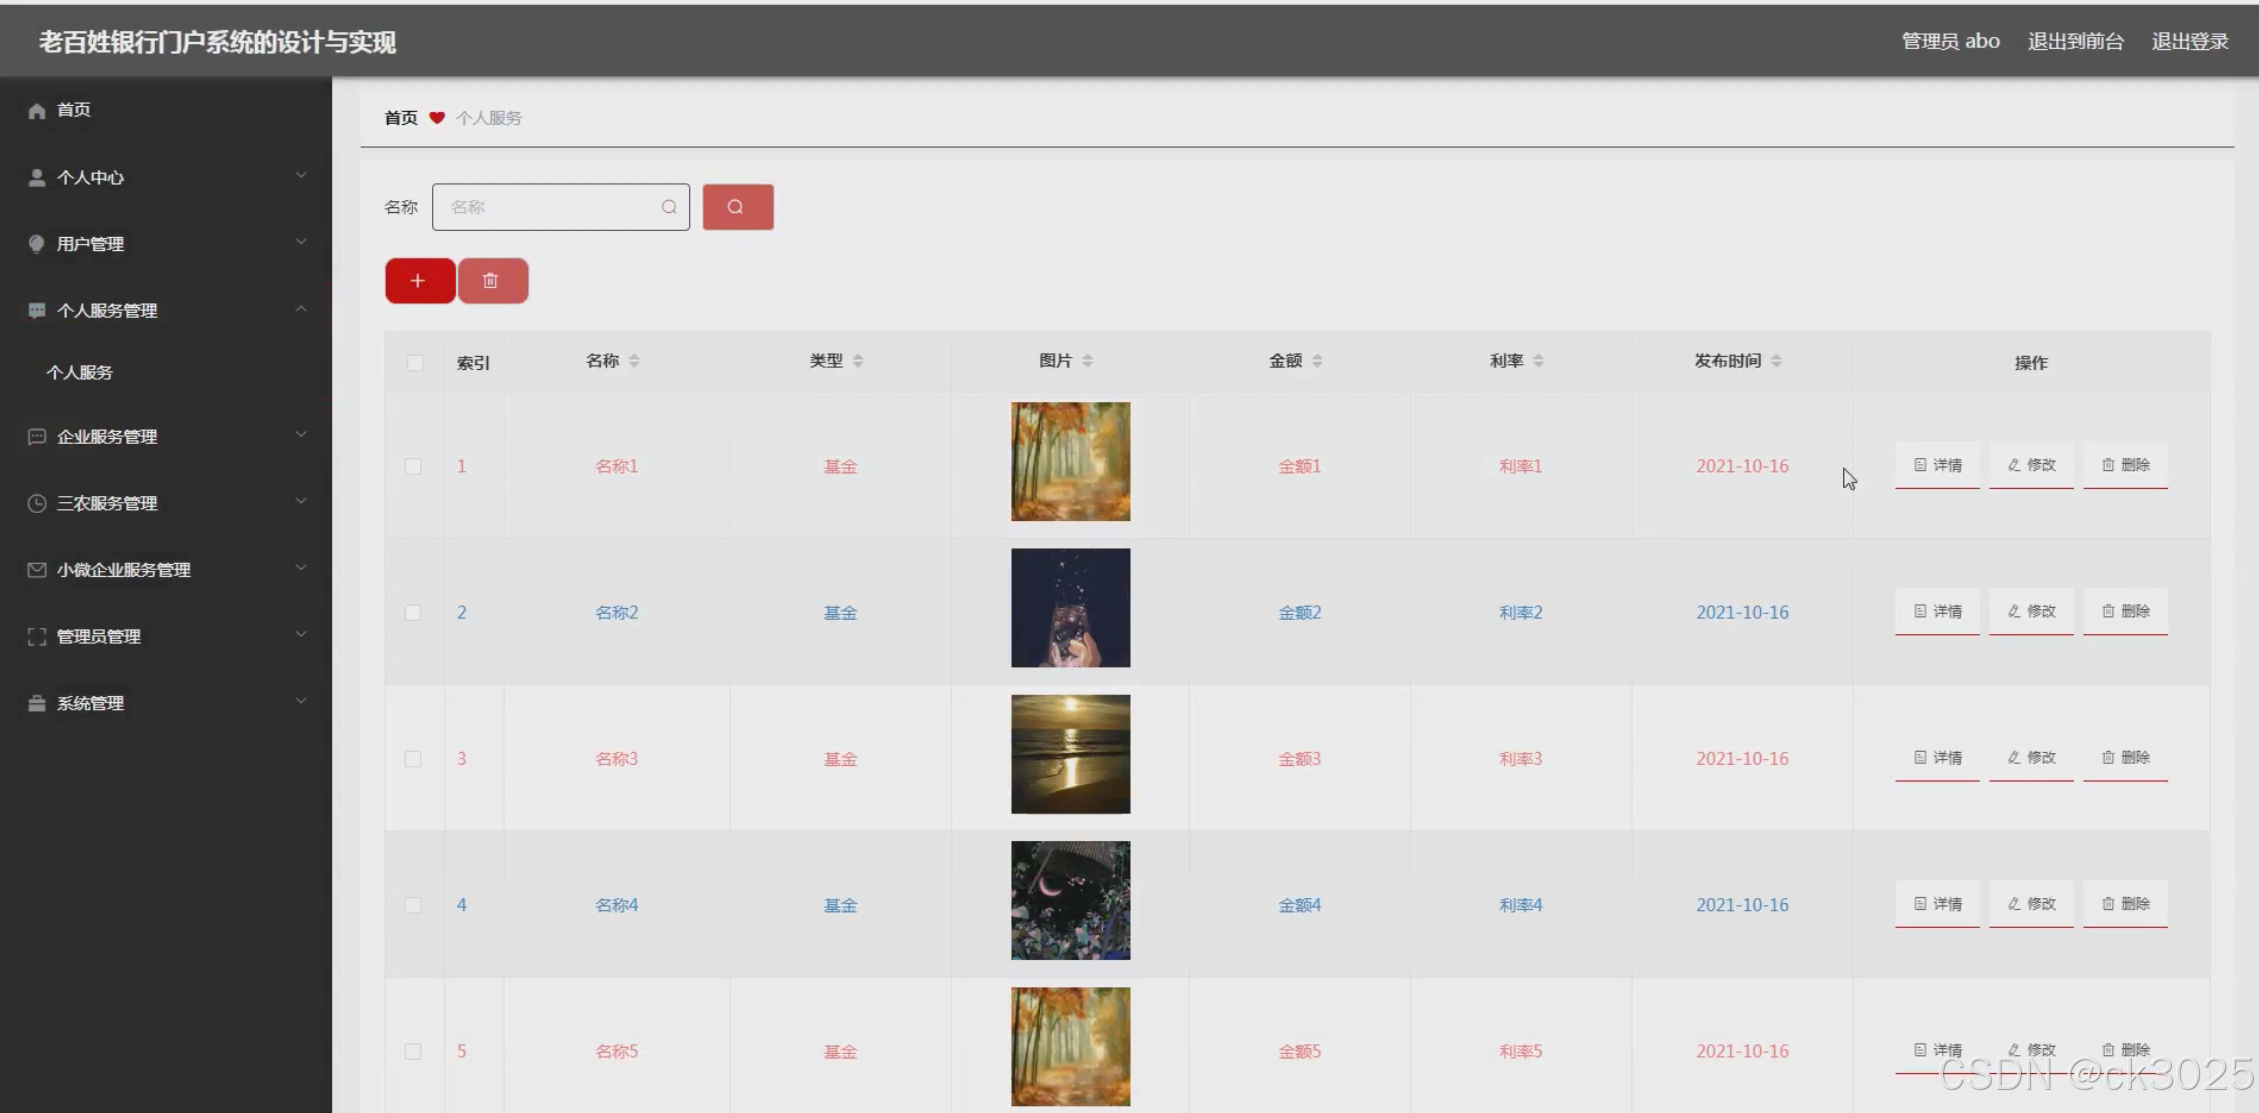Image resolution: width=2259 pixels, height=1113 pixels.
Task: Click 删除 button for row 4
Action: (2125, 904)
